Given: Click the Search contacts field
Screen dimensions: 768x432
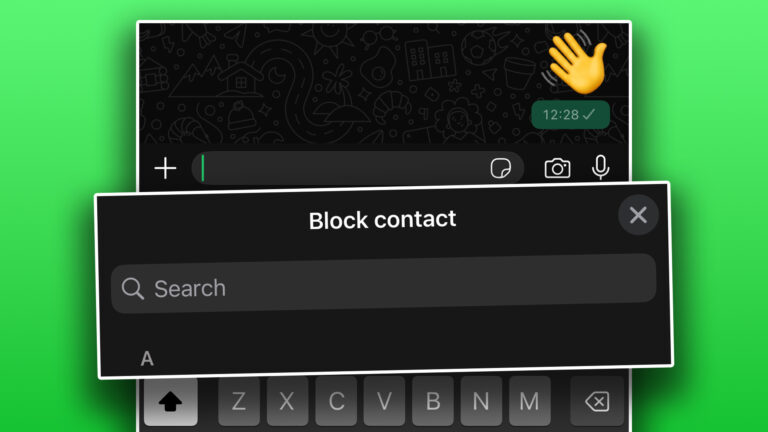Looking at the screenshot, I should click(x=384, y=283).
